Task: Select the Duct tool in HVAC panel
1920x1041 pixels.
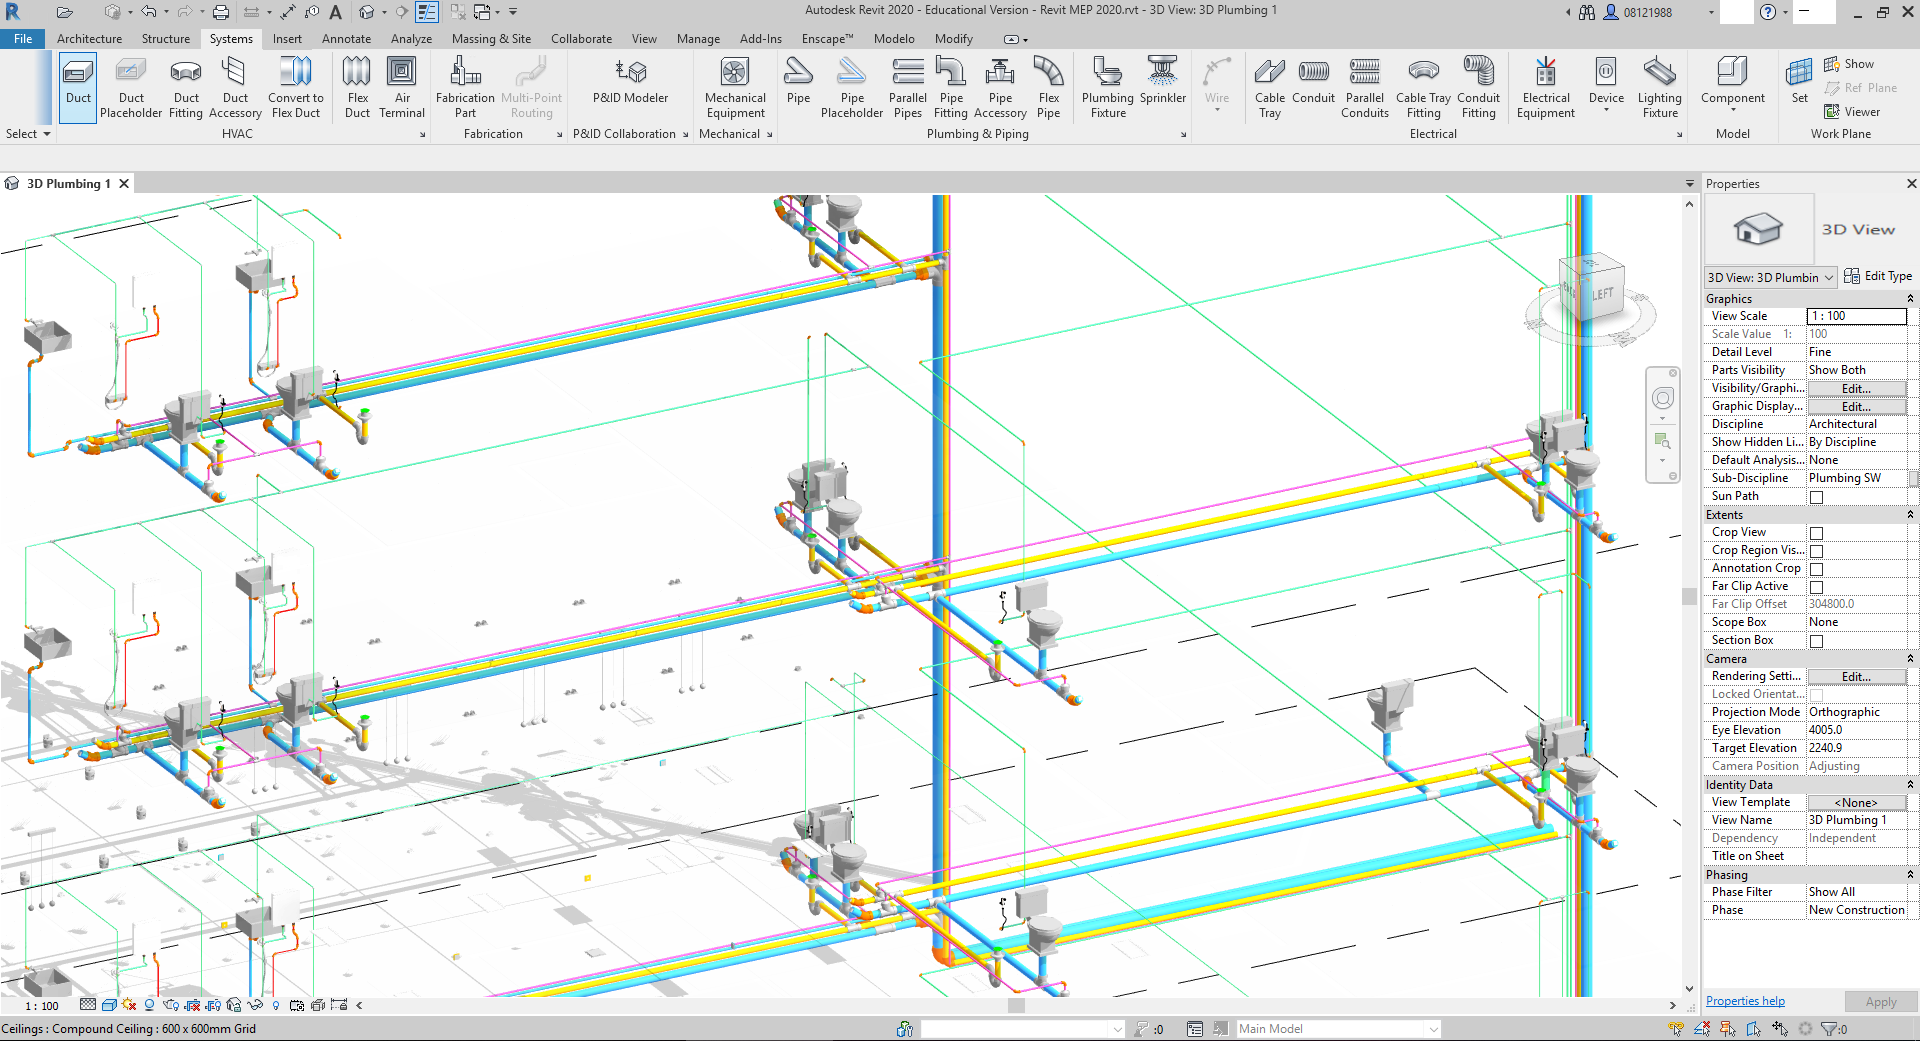Action: pyautogui.click(x=78, y=86)
